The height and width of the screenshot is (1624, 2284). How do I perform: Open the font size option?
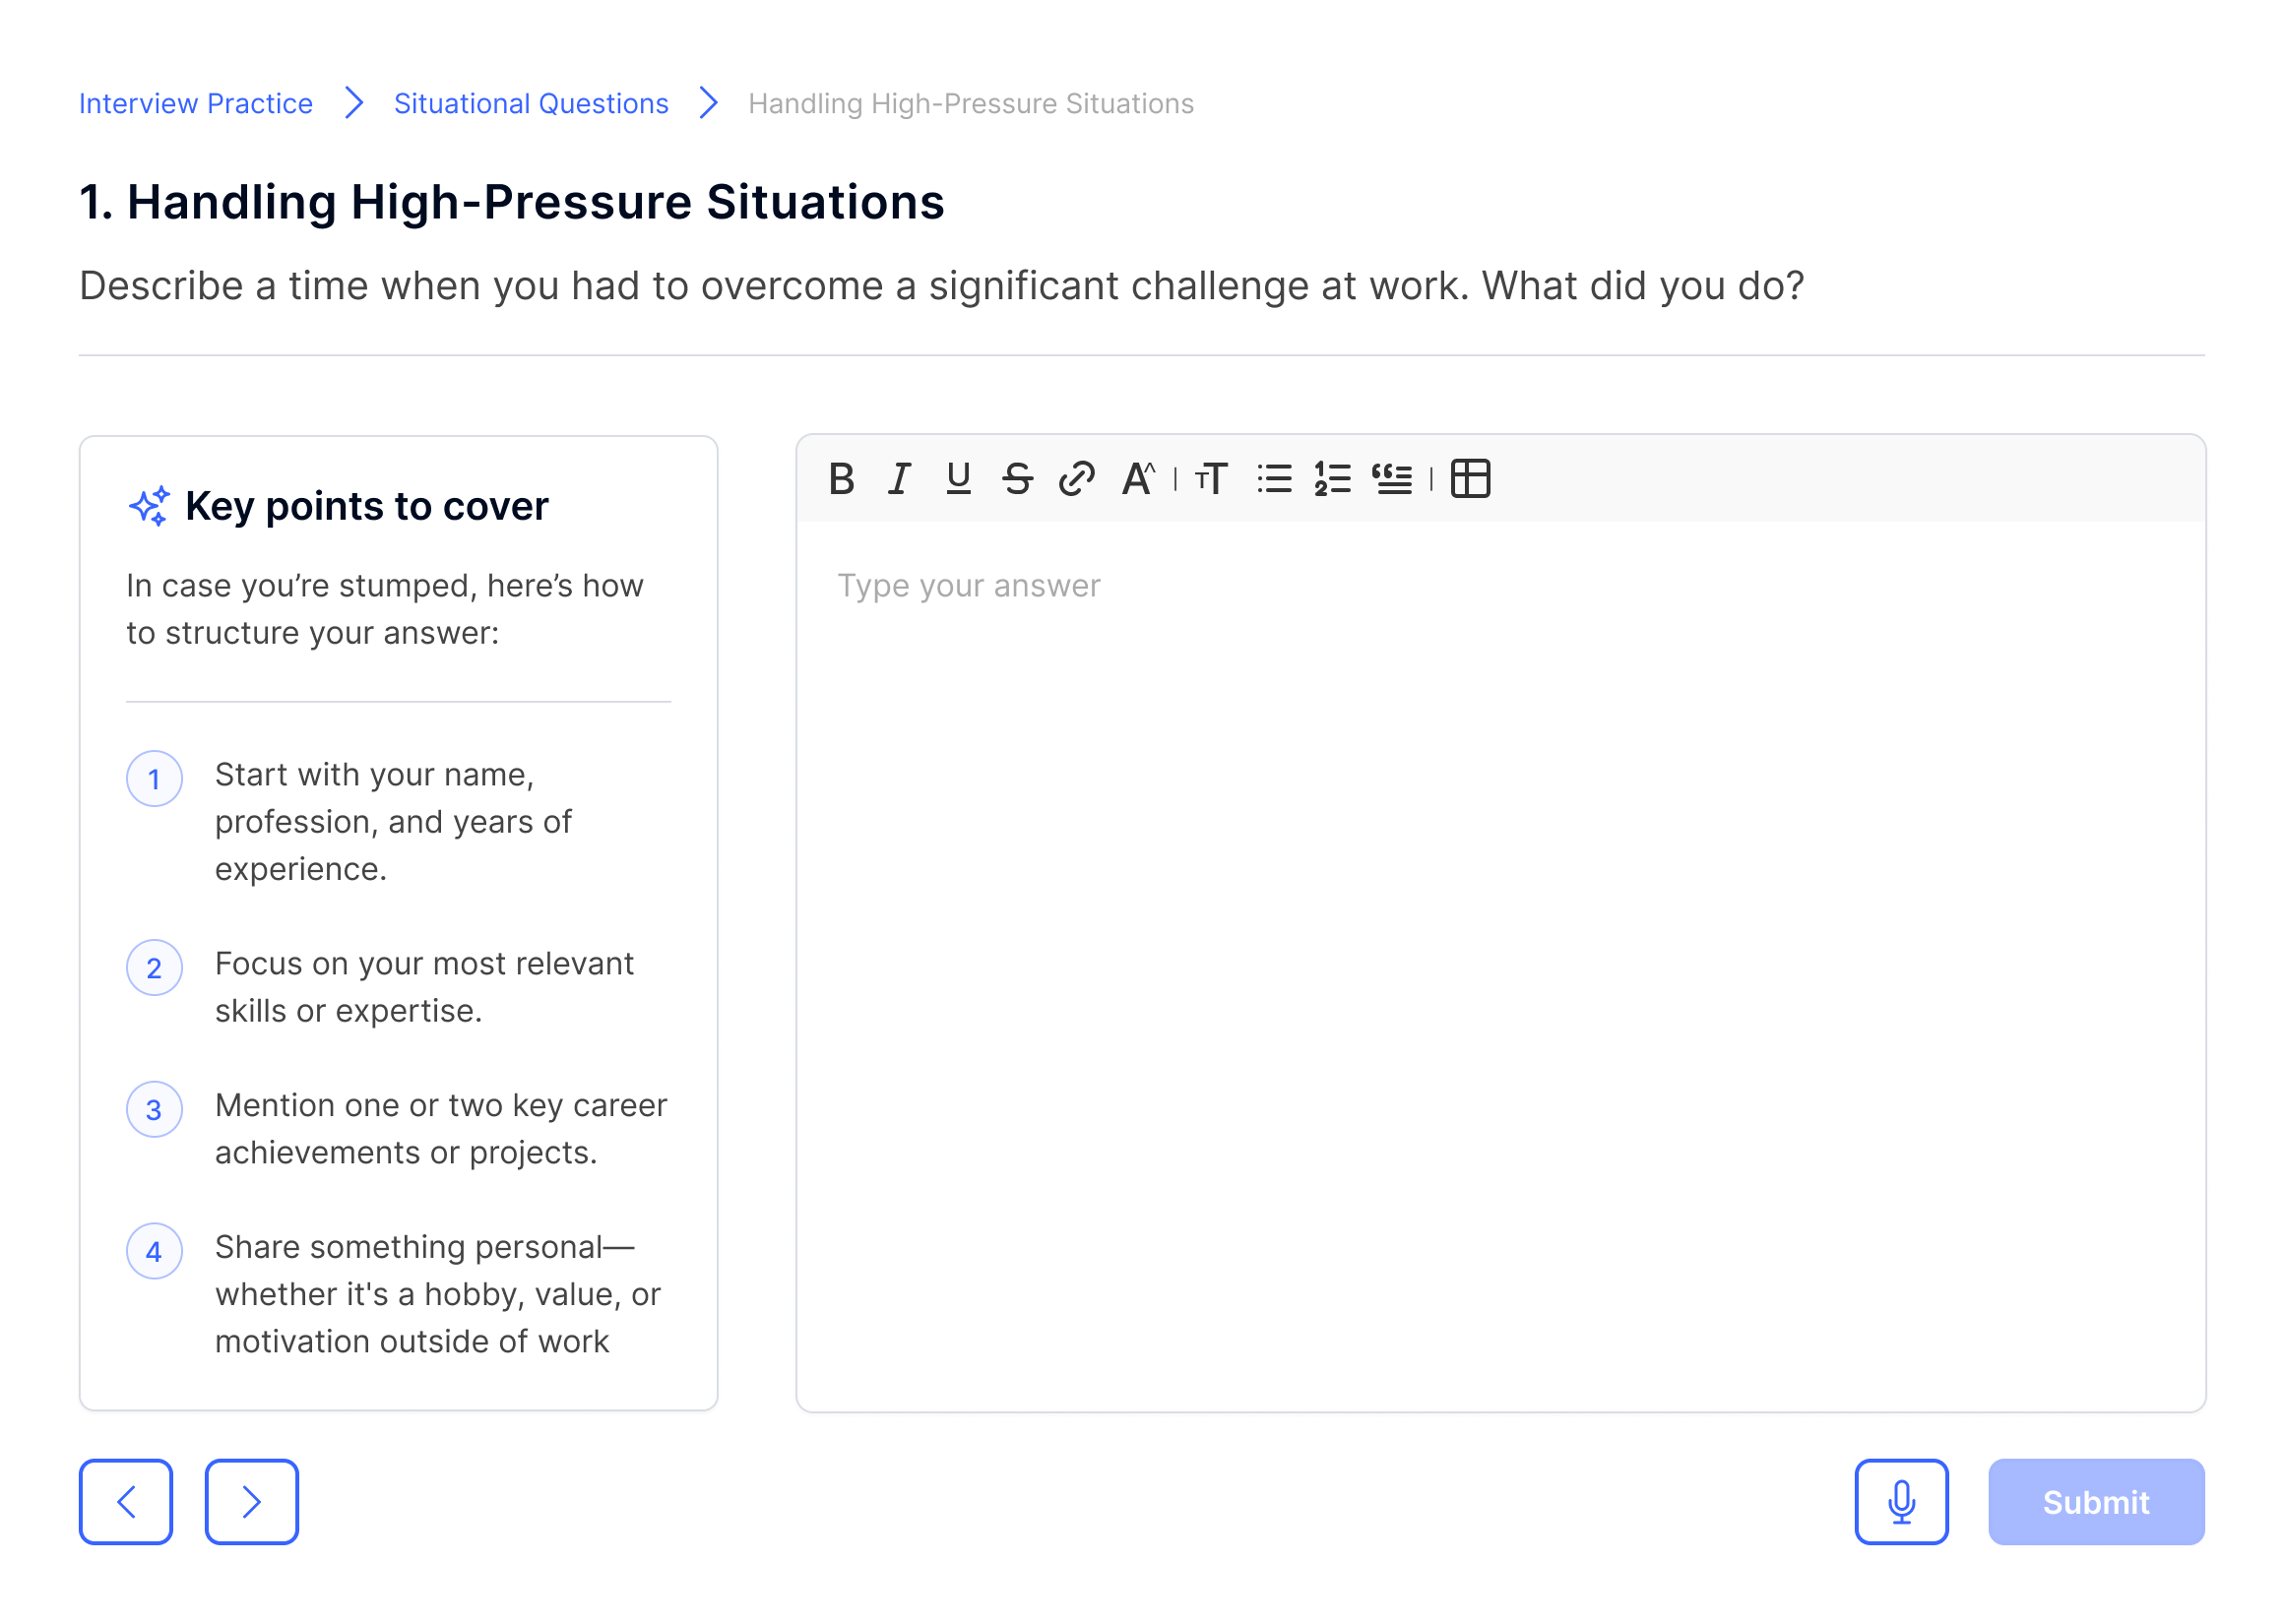(1138, 479)
